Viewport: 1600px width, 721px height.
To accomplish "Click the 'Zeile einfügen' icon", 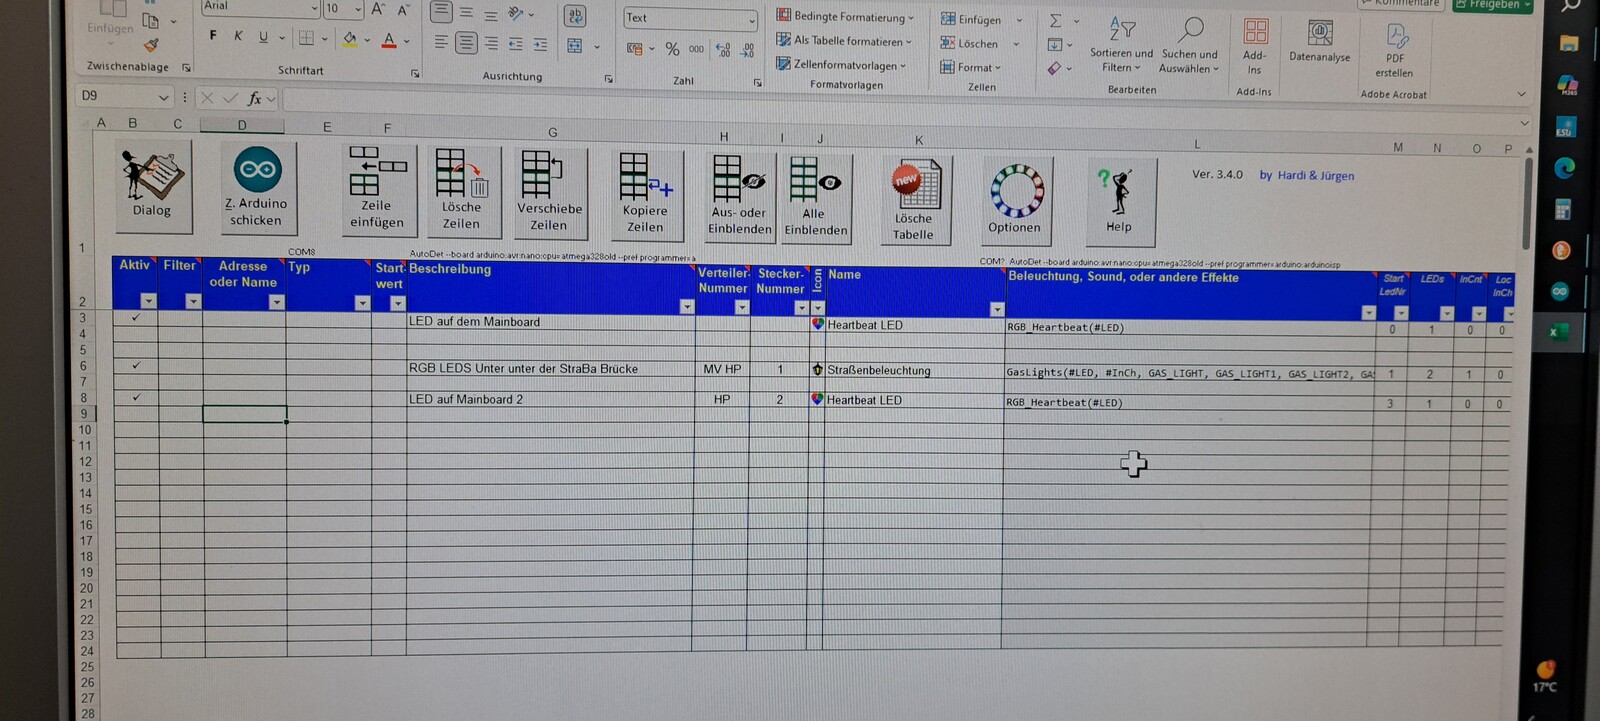I will pyautogui.click(x=377, y=188).
